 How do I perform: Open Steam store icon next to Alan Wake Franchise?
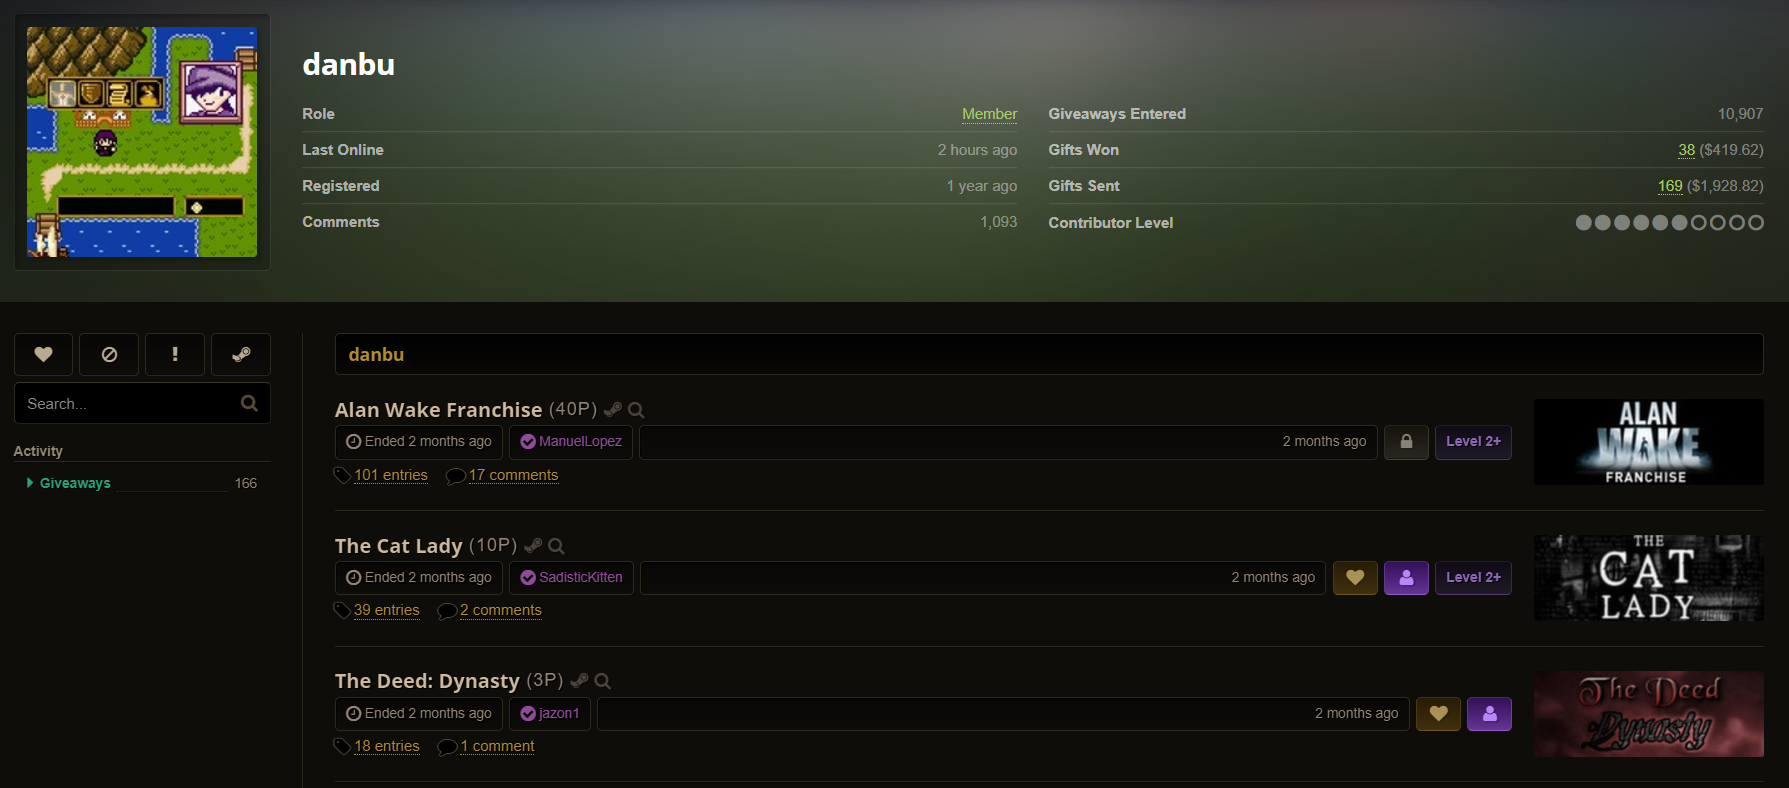pos(613,409)
